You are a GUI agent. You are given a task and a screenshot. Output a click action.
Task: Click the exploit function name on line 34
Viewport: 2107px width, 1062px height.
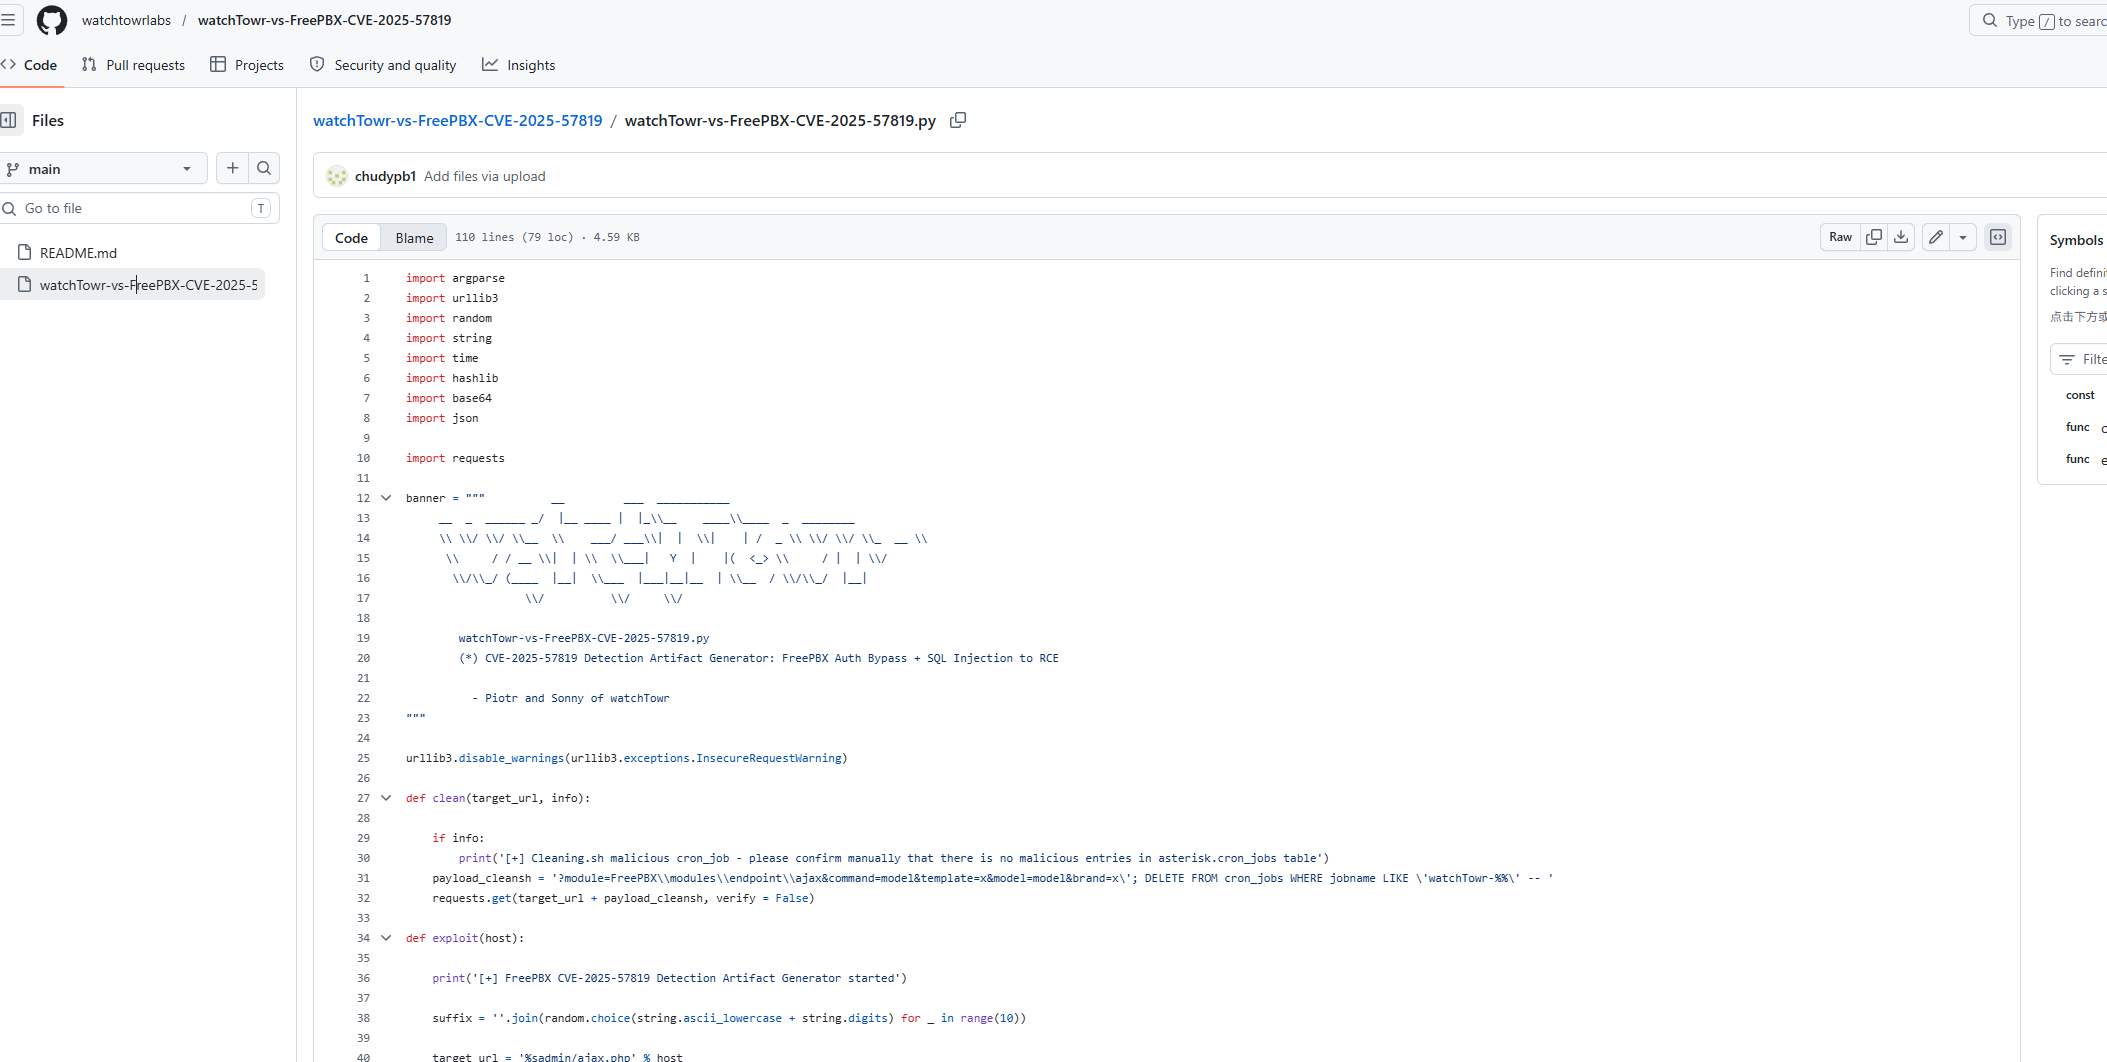click(455, 938)
